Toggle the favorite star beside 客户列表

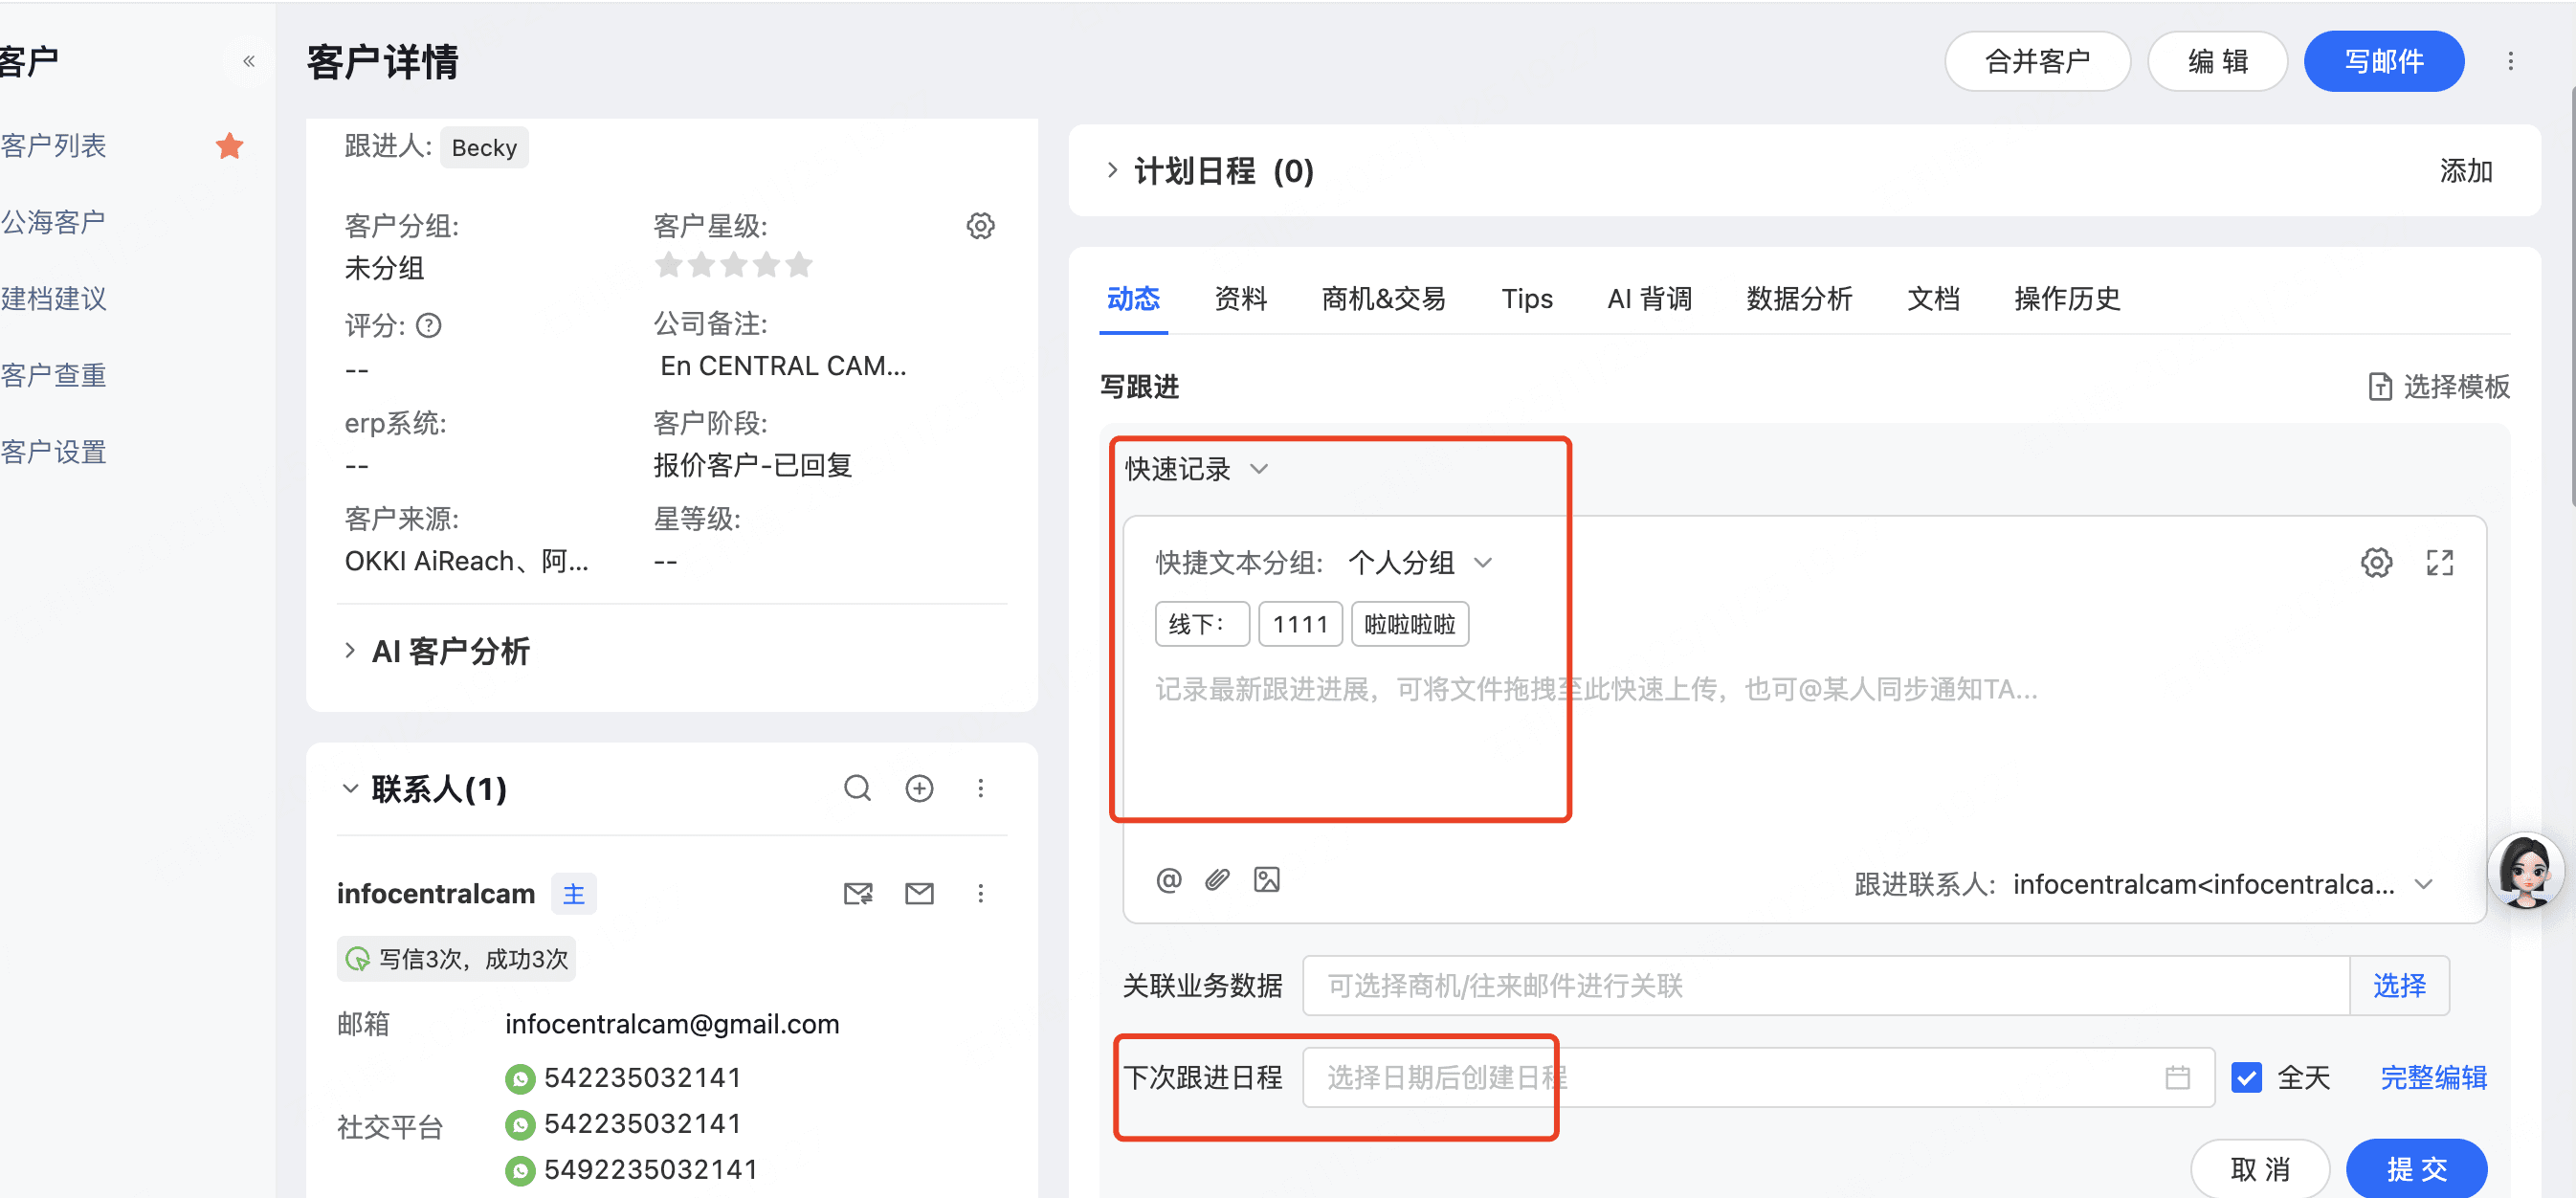tap(230, 146)
